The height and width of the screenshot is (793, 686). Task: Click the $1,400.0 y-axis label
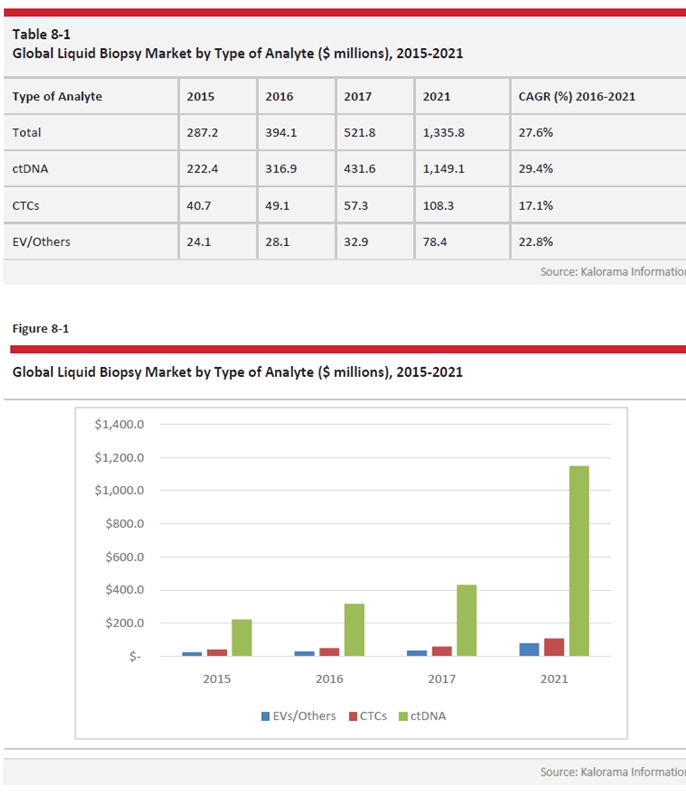click(x=119, y=424)
